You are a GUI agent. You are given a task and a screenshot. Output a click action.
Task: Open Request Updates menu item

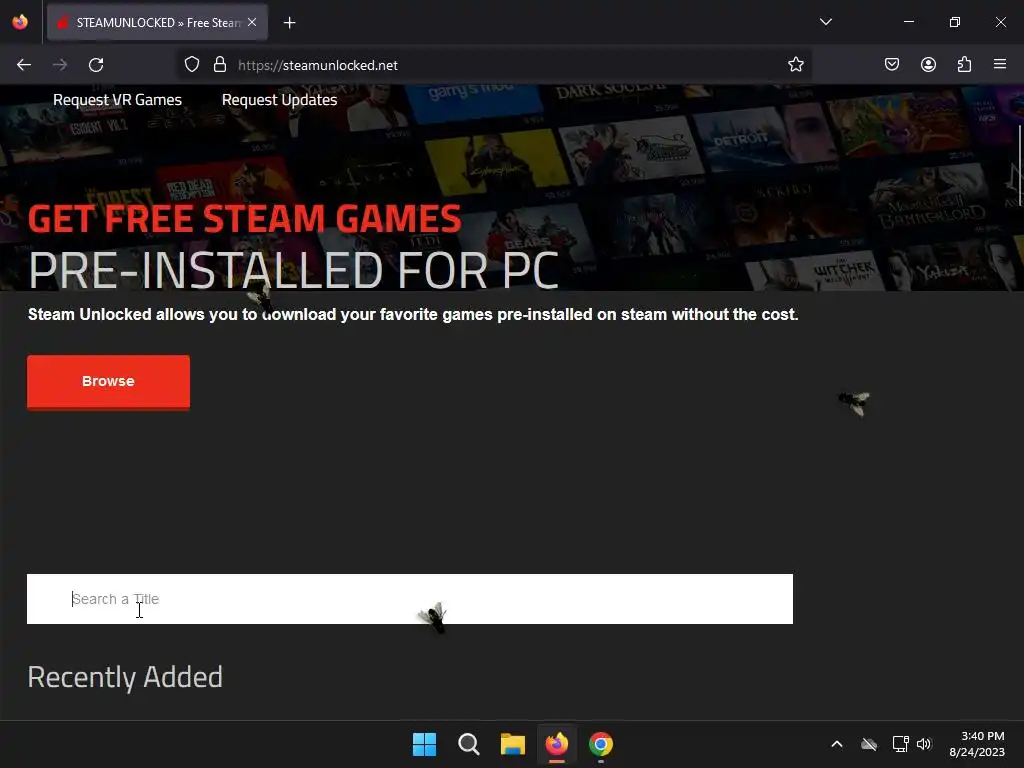[280, 100]
